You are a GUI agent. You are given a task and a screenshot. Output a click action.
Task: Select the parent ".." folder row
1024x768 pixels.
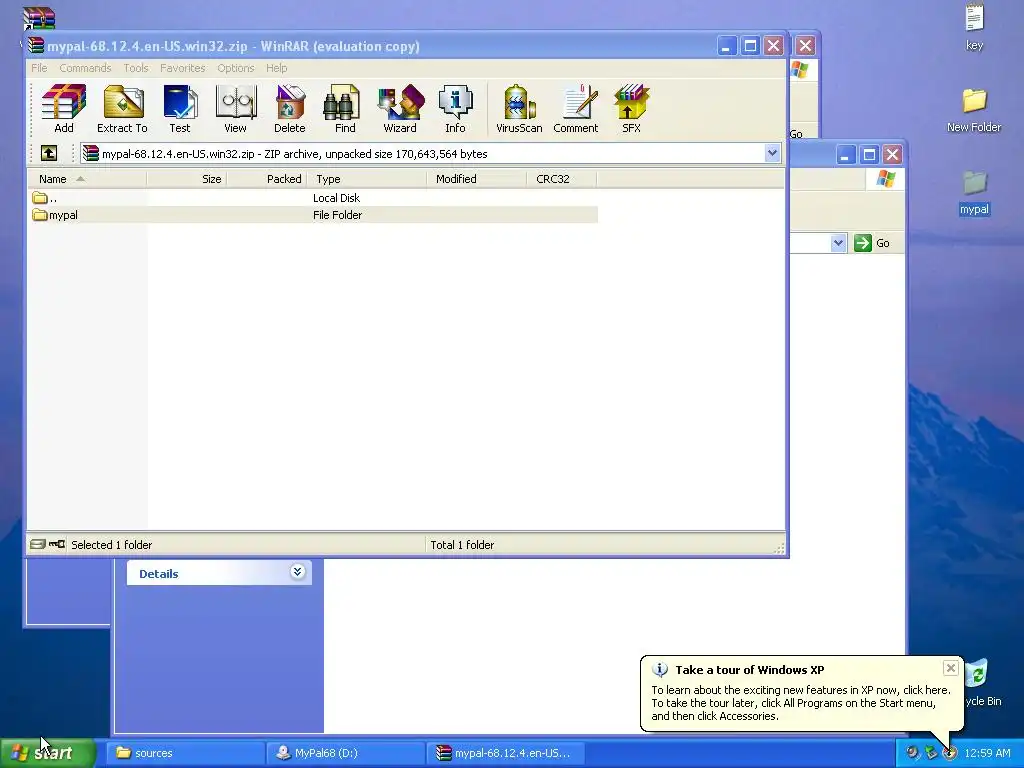click(x=313, y=198)
